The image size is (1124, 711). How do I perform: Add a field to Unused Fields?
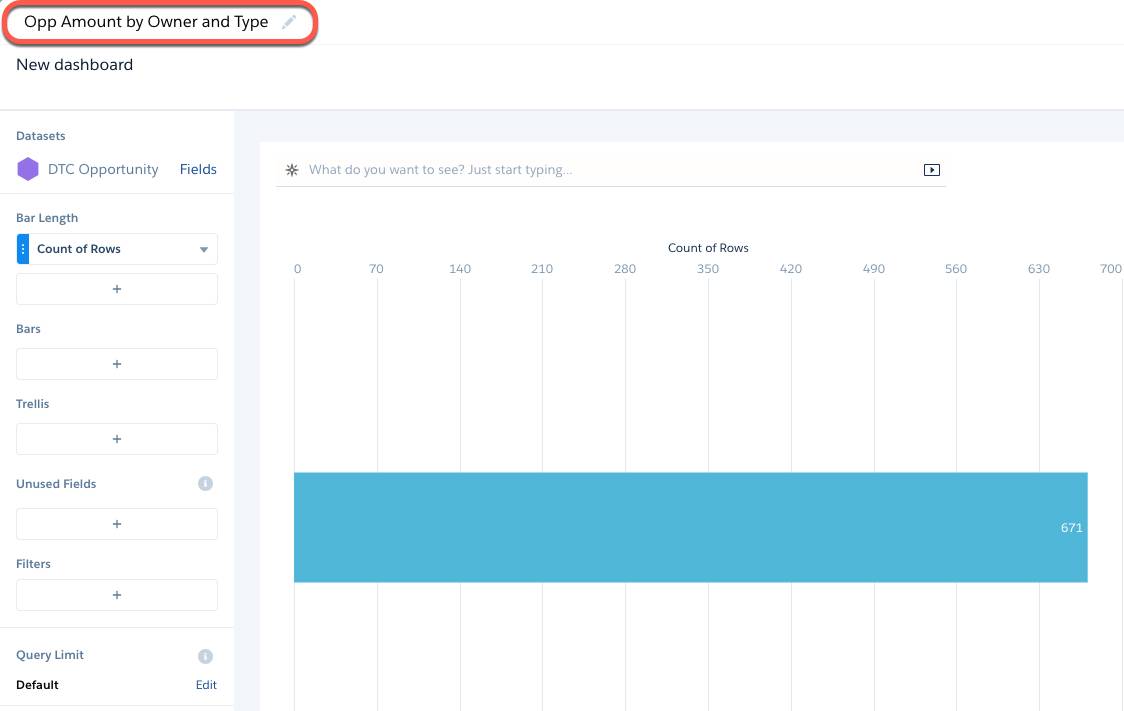coord(116,523)
